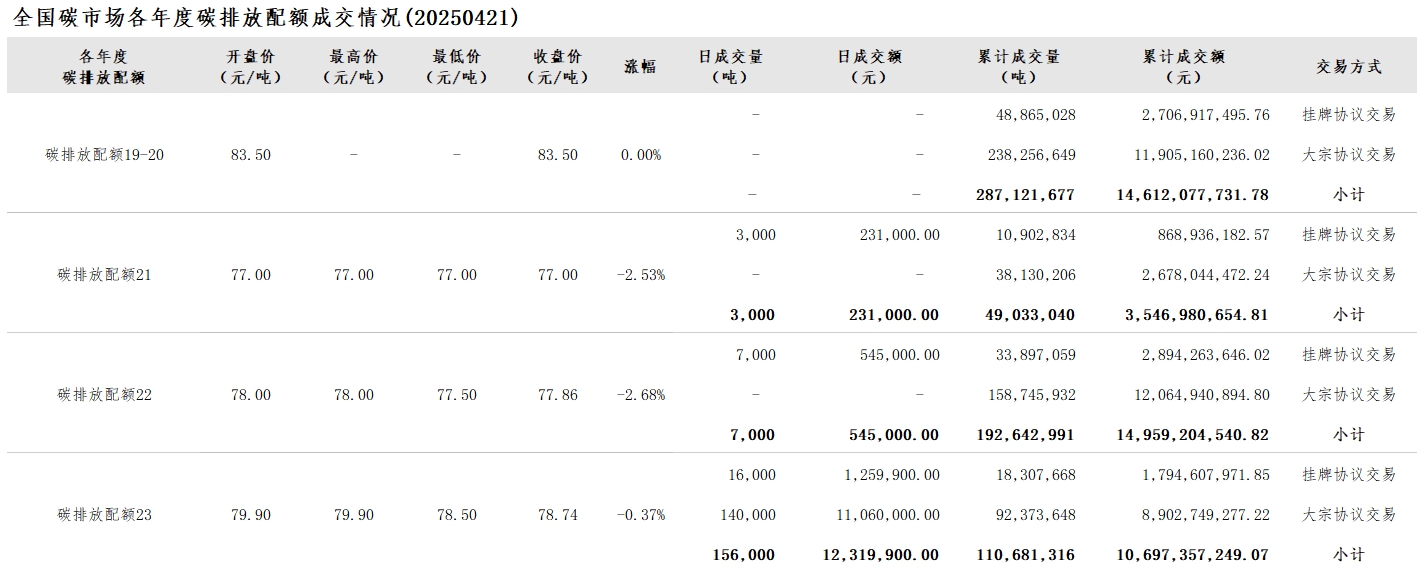Click the table title text with date 20250421
The image size is (1426, 582).
point(266,17)
